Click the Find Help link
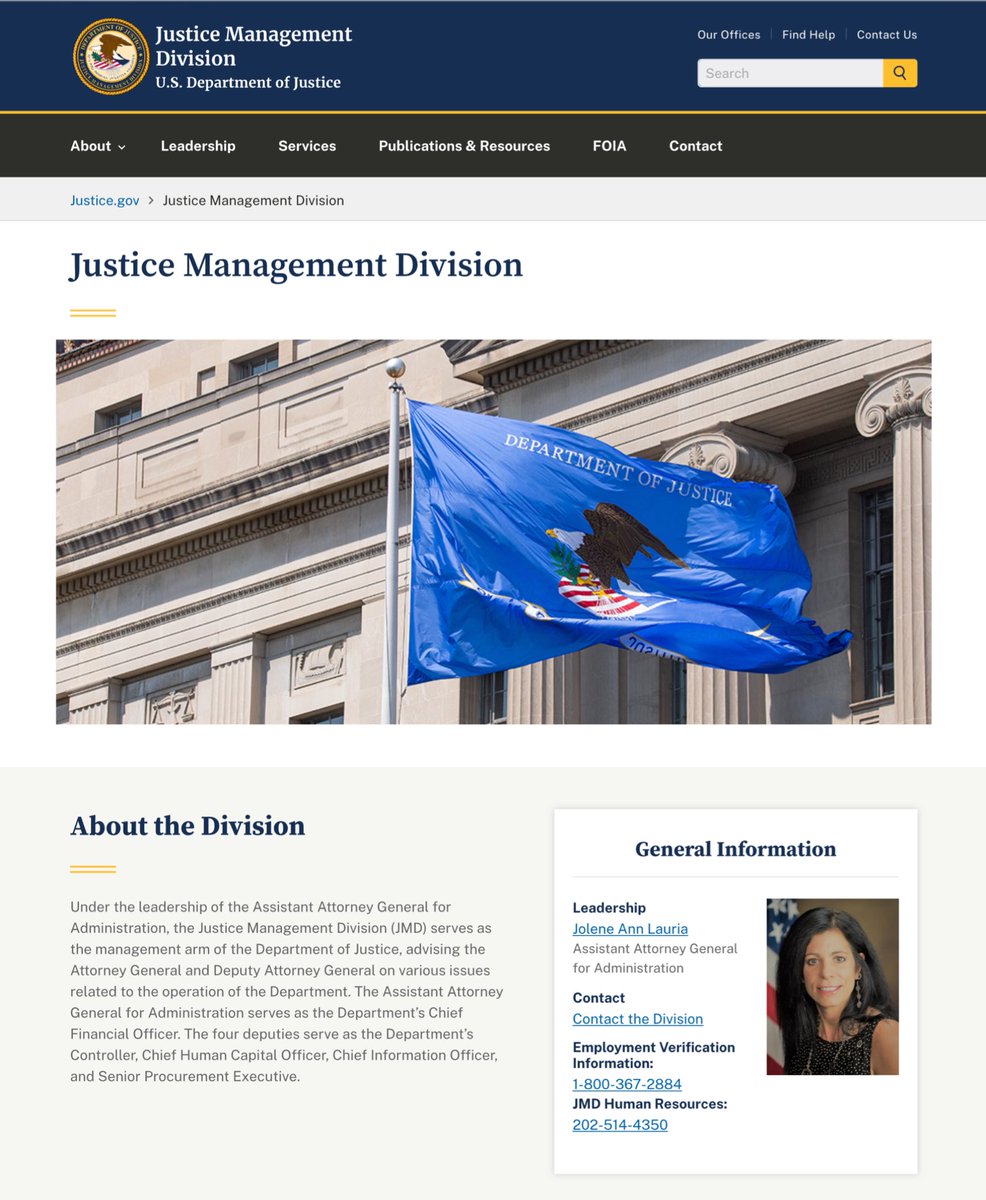This screenshot has width=986, height=1200. pos(808,34)
